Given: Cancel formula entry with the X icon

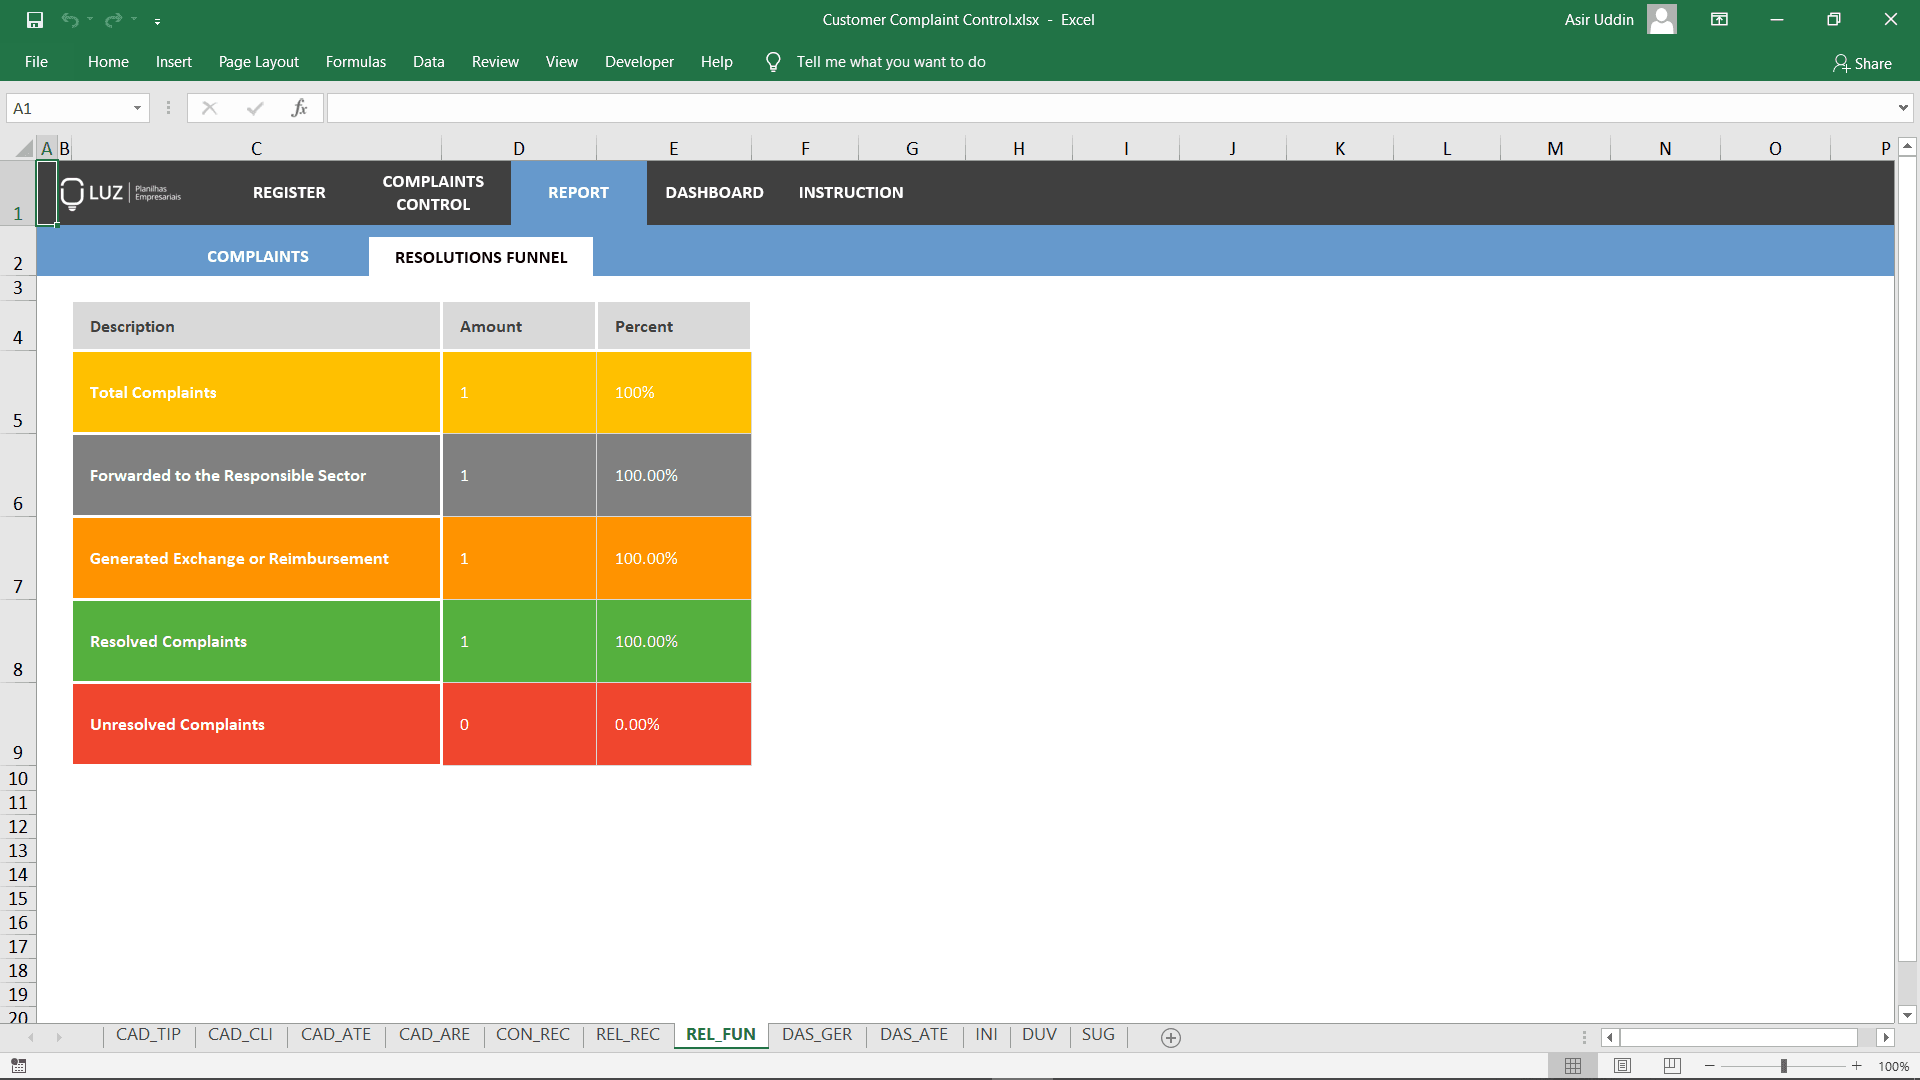Looking at the screenshot, I should (x=210, y=107).
